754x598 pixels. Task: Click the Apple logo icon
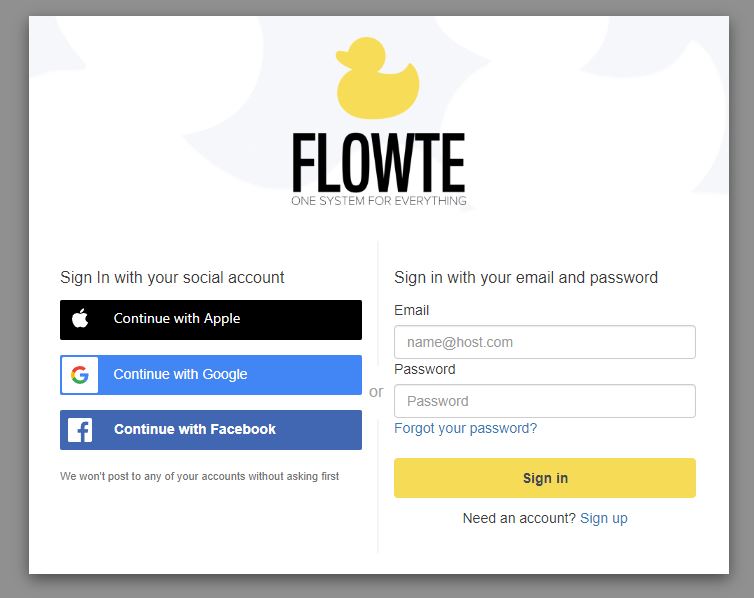pos(80,318)
